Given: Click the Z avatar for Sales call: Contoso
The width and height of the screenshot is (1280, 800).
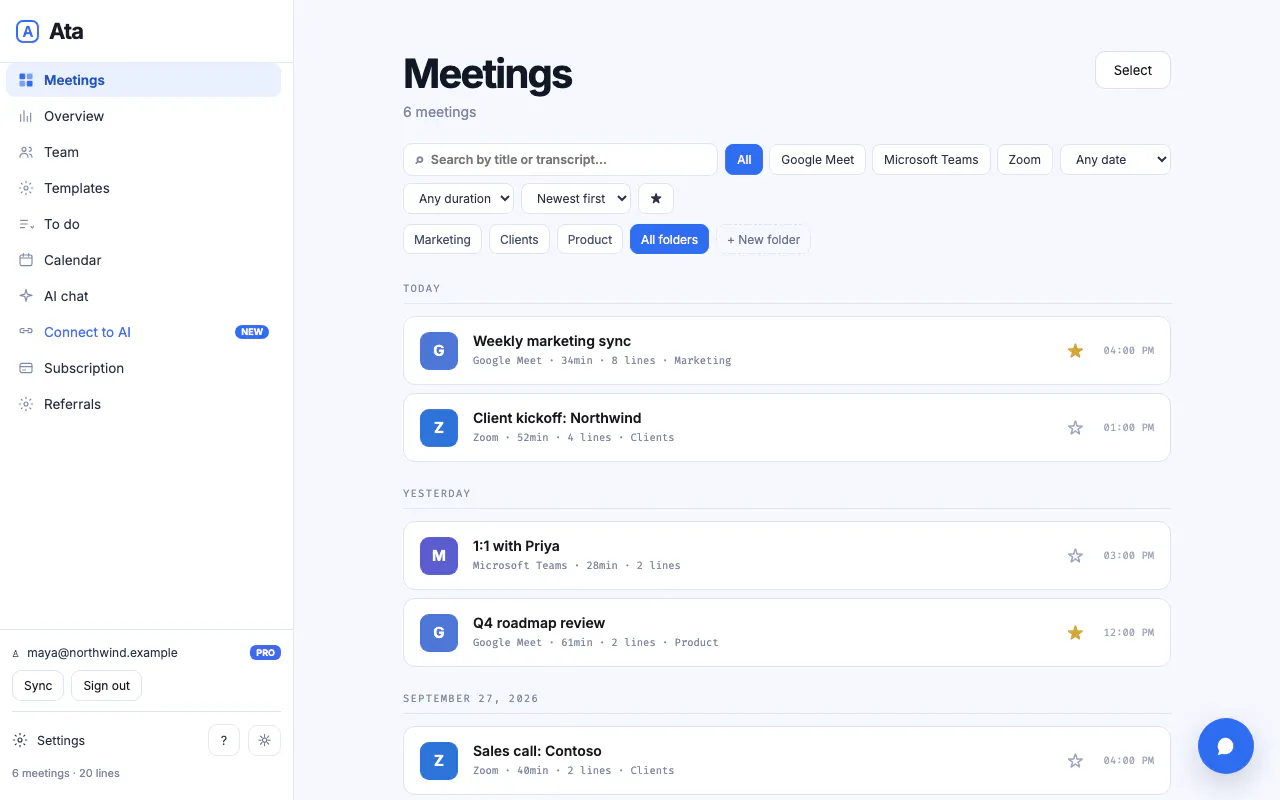Looking at the screenshot, I should [439, 761].
